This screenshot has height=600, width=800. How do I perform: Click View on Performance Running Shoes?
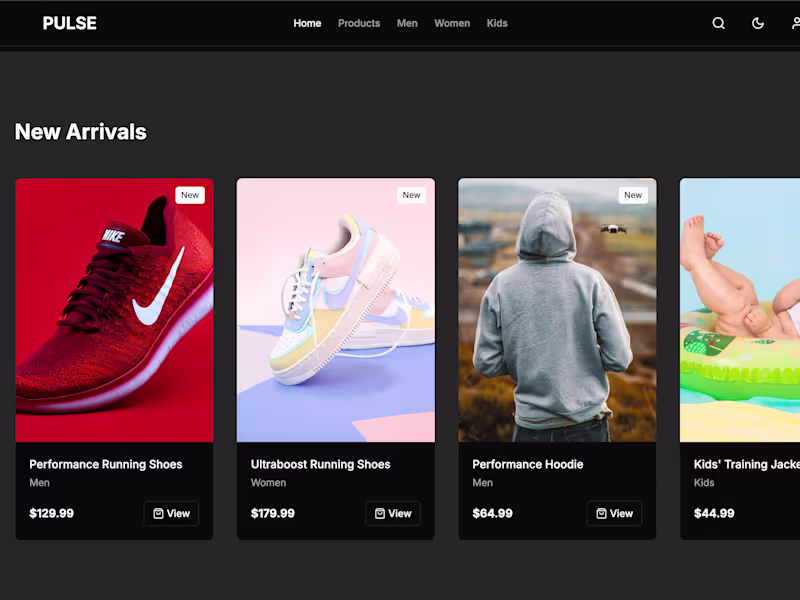(x=171, y=513)
